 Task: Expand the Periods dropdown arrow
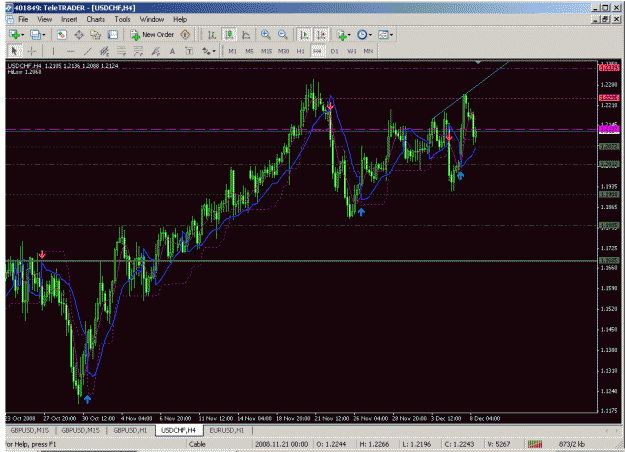click(370, 35)
